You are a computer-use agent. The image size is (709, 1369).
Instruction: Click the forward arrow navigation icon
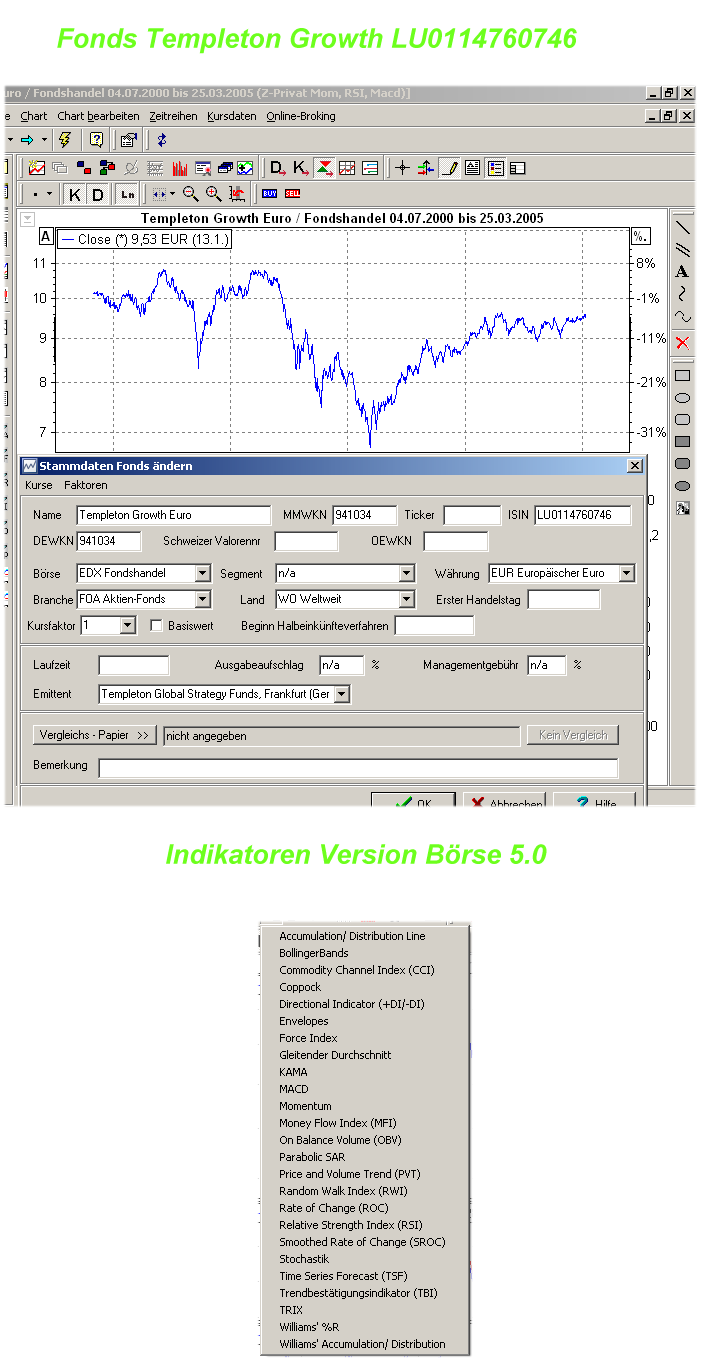[x=28, y=140]
